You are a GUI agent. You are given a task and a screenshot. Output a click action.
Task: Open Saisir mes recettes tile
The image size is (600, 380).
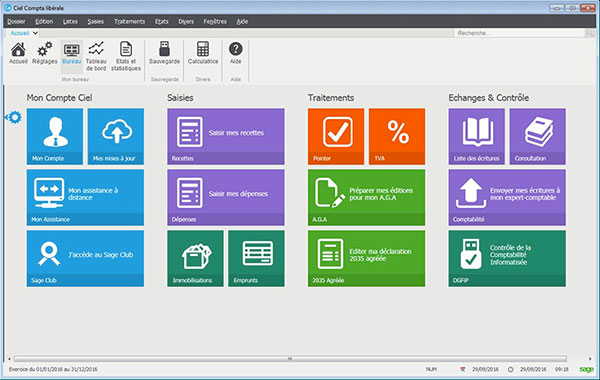coord(226,136)
